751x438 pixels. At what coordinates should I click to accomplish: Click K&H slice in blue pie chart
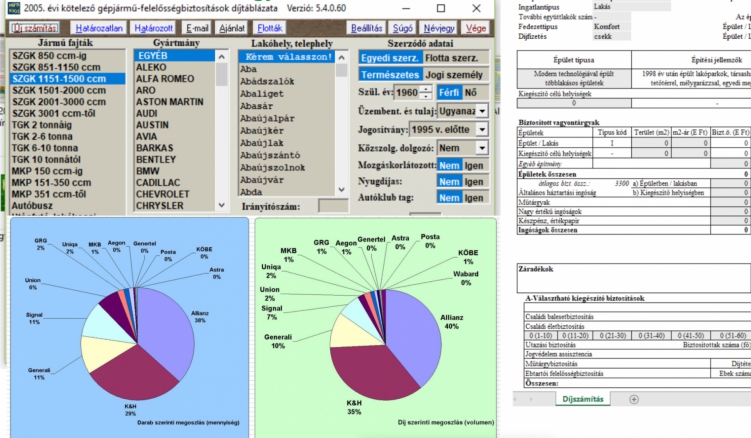point(134,374)
